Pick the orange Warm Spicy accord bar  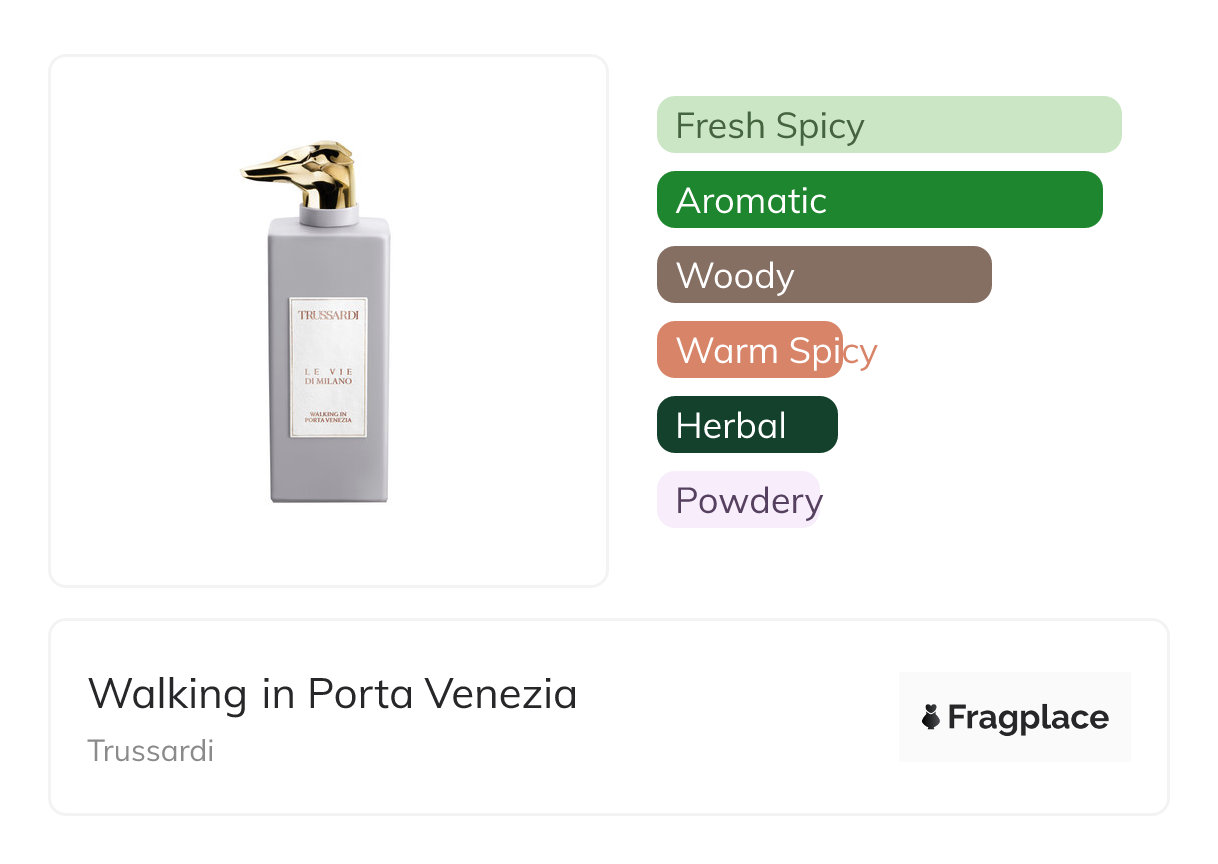749,350
